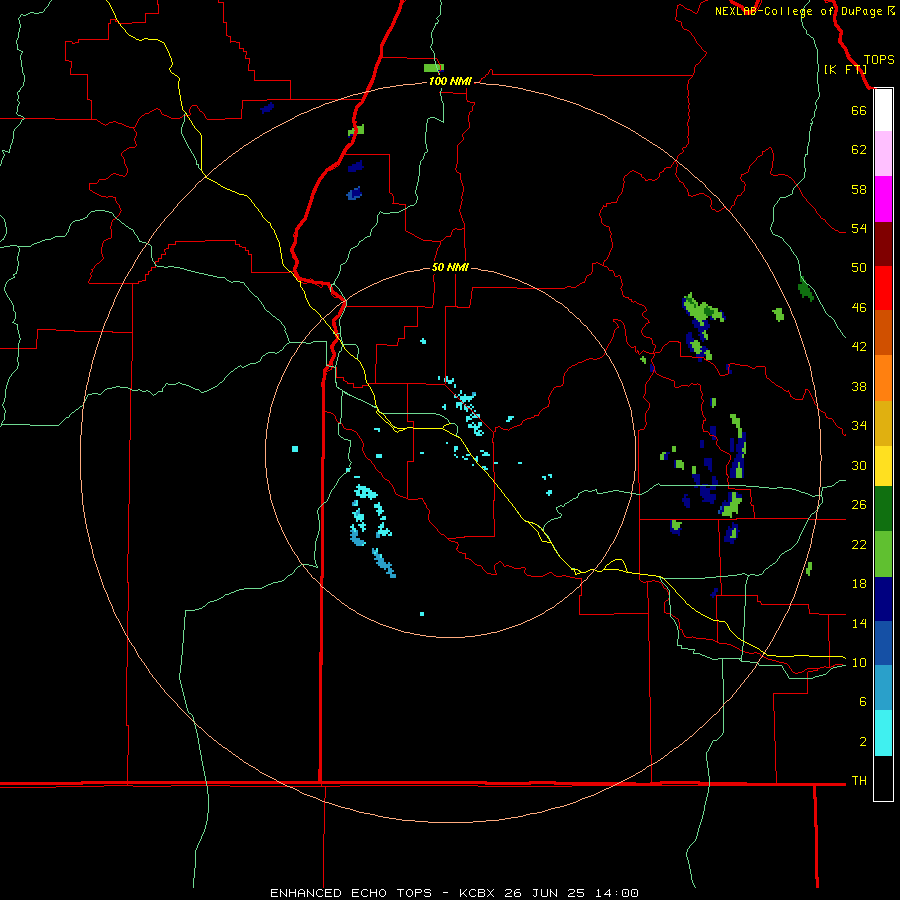
Task: Click the legend value '62'
Action: coord(859,150)
